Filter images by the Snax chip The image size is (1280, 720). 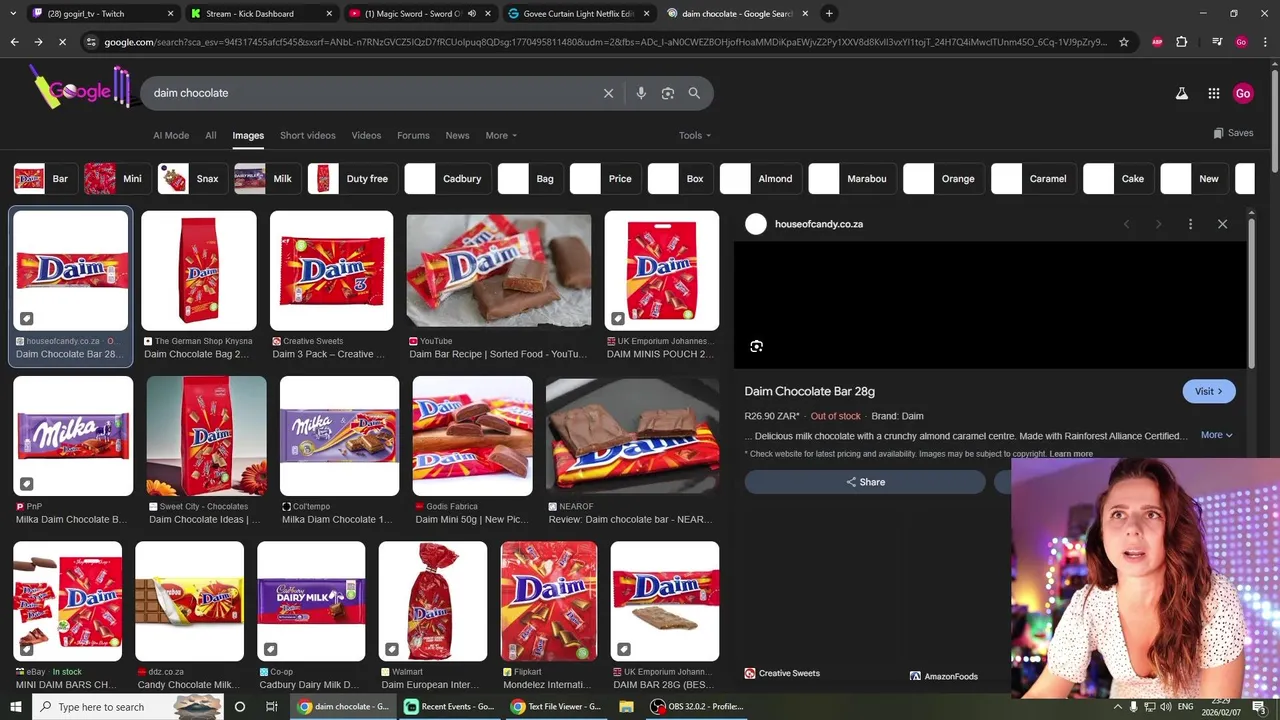click(191, 179)
